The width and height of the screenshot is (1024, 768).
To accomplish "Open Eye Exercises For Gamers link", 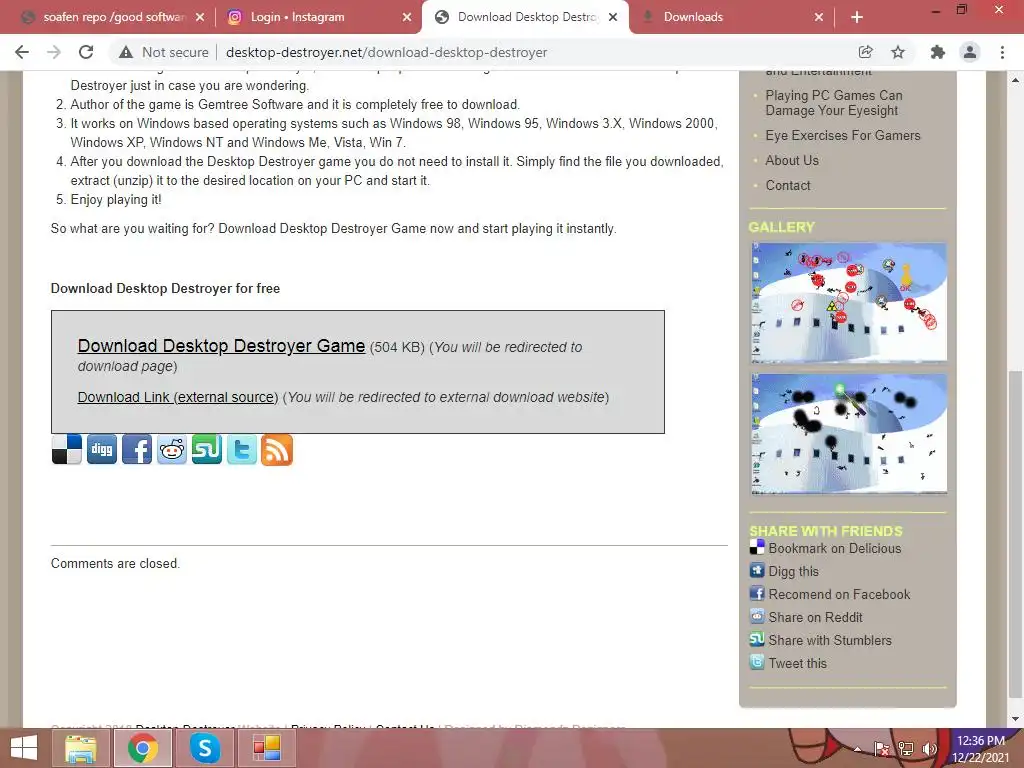I will point(843,135).
